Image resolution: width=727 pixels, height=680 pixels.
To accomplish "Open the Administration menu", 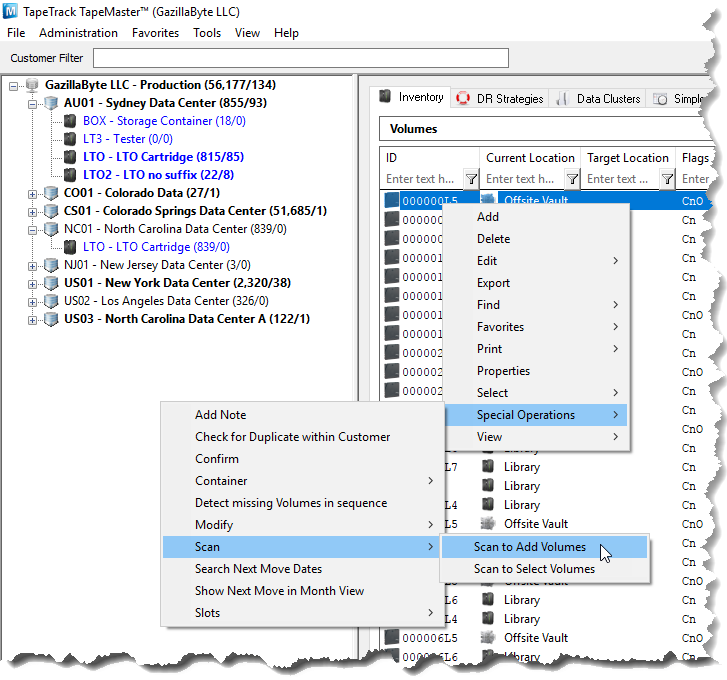I will 78,33.
